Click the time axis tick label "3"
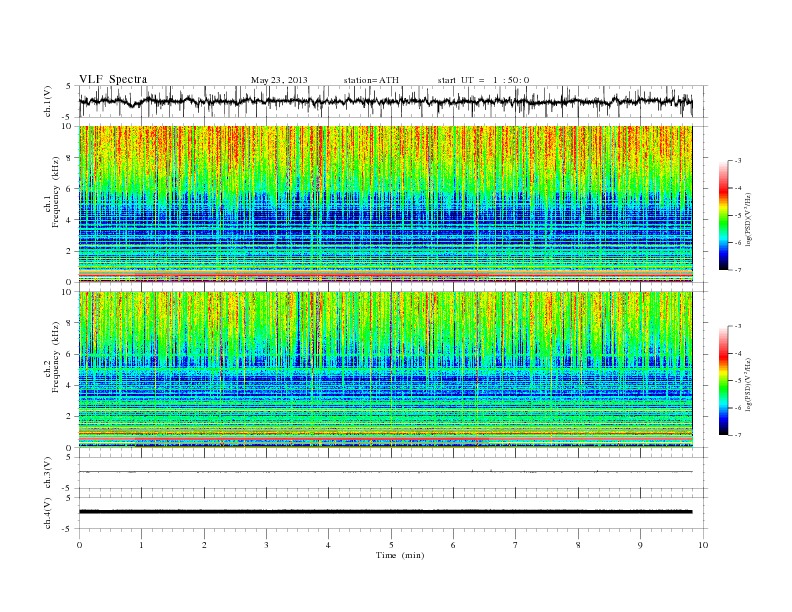 (x=266, y=545)
